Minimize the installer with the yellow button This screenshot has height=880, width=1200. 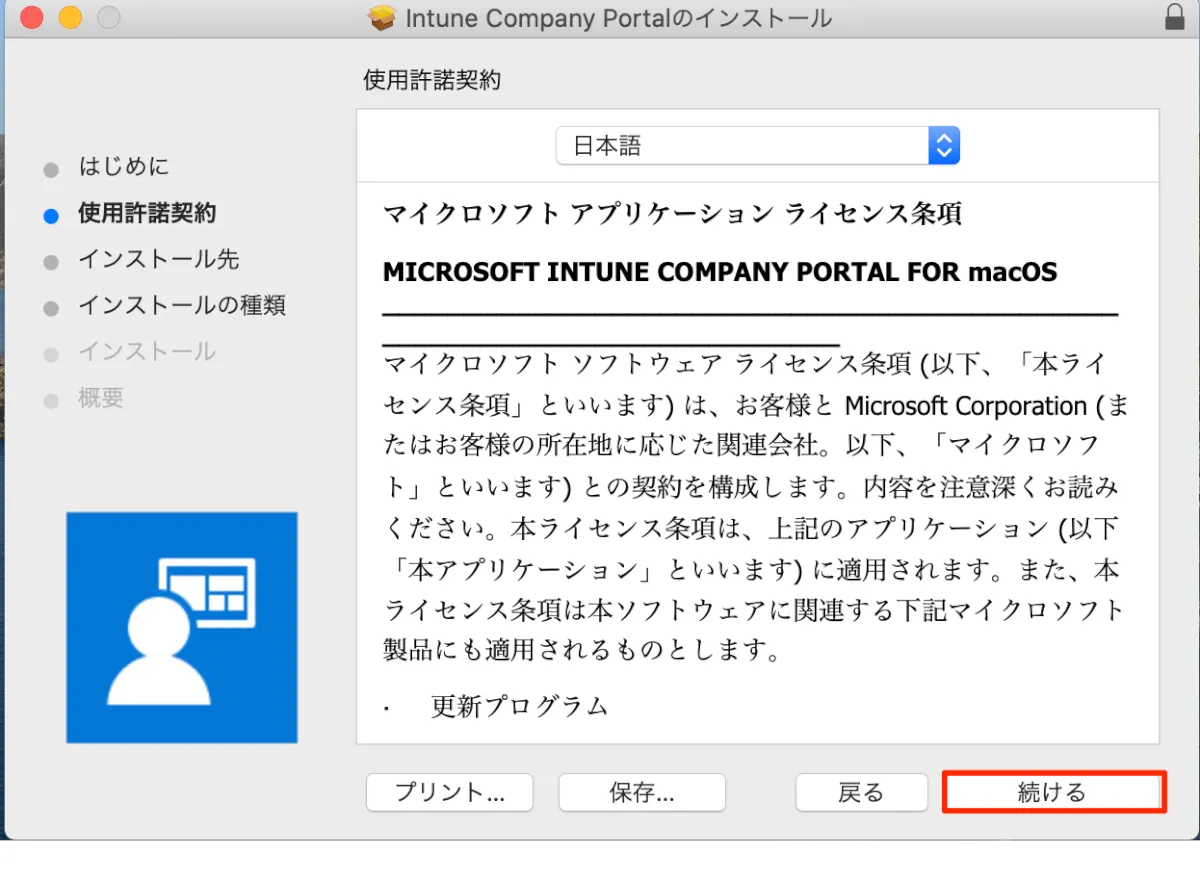(x=69, y=17)
